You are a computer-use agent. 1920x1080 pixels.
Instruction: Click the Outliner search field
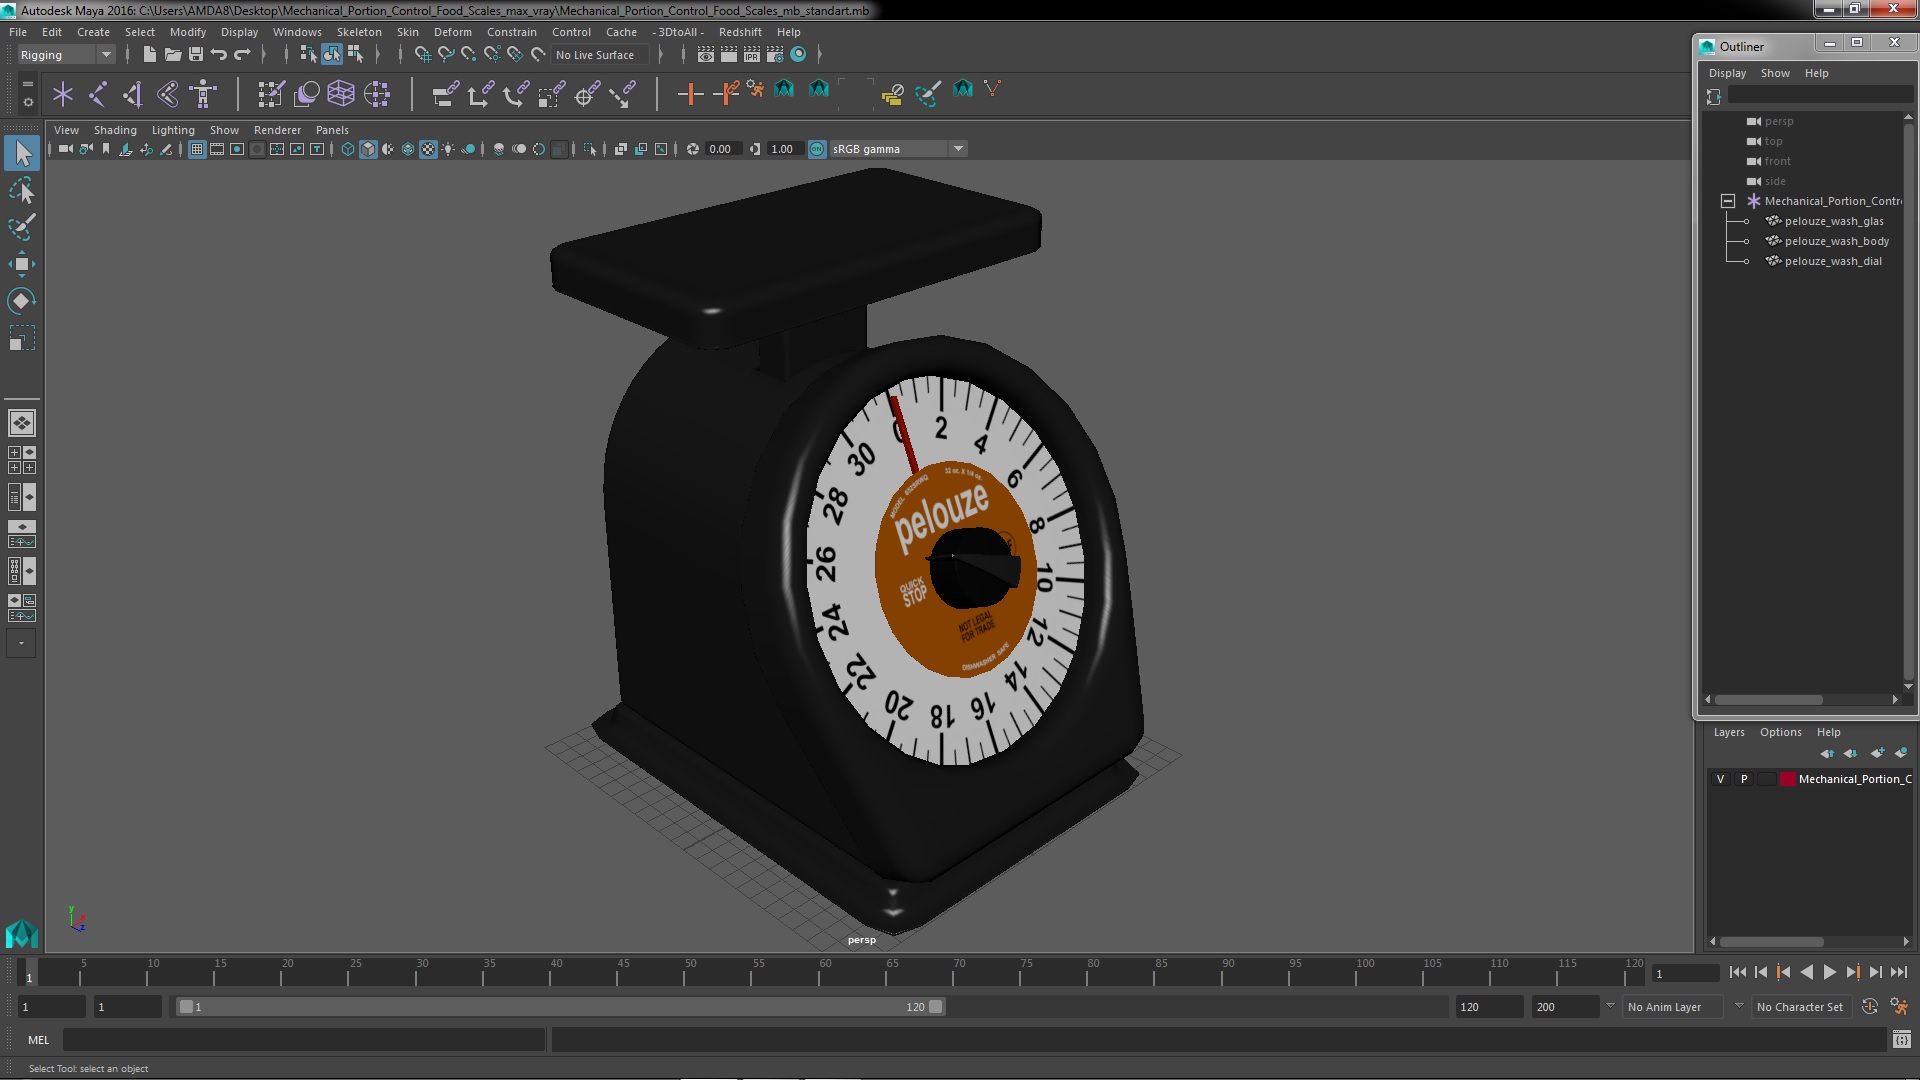click(x=1819, y=95)
